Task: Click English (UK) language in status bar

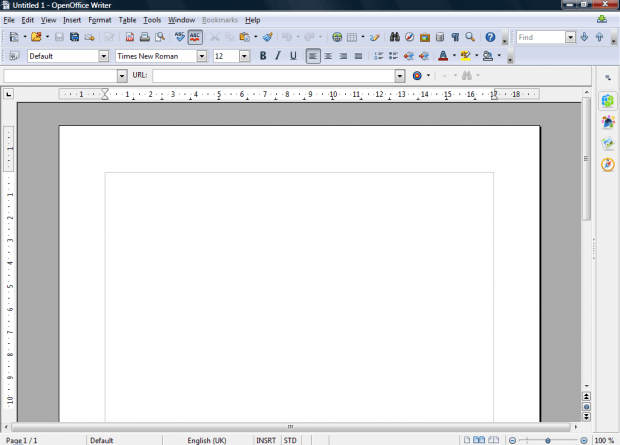Action: click(206, 440)
